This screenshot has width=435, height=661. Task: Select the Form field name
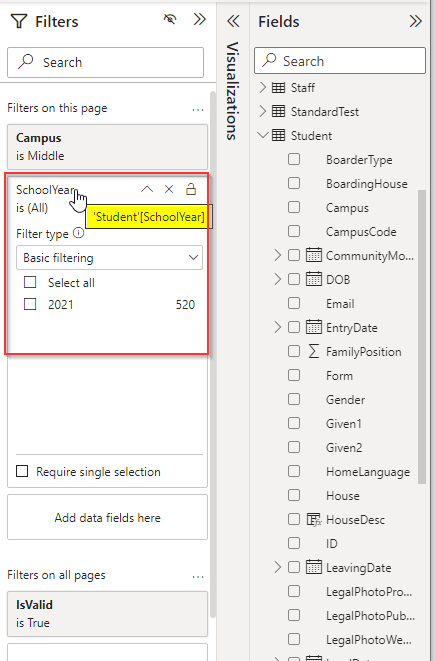(x=339, y=376)
